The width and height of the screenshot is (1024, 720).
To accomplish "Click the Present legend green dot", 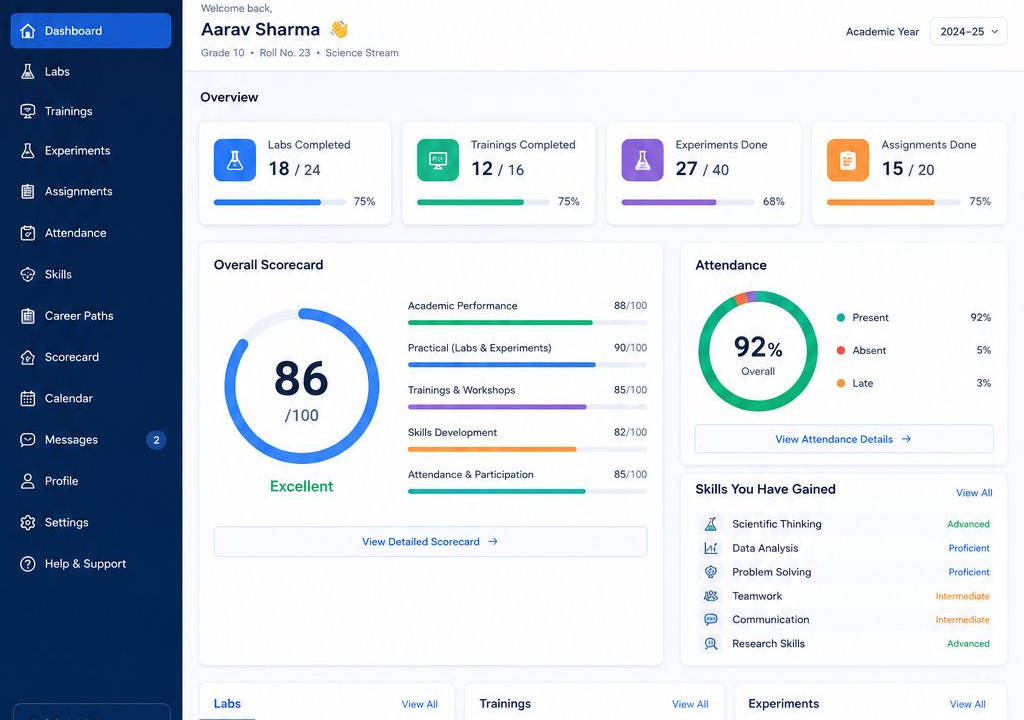I will [x=841, y=318].
